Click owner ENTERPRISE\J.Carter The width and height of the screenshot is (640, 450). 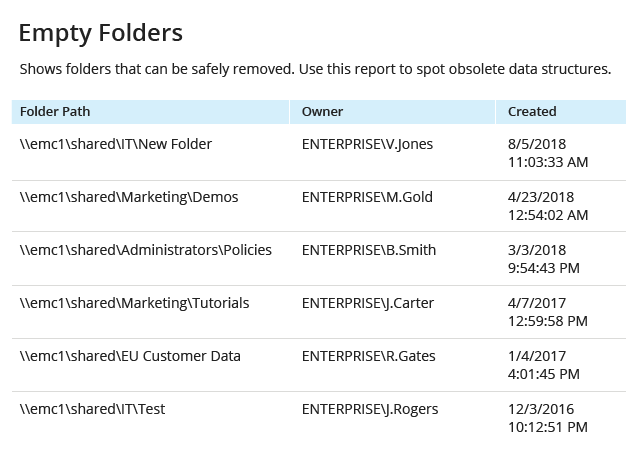pos(368,303)
